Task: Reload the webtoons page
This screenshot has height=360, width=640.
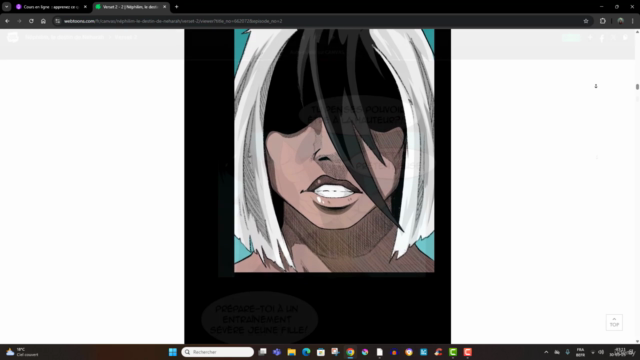Action: (31, 21)
